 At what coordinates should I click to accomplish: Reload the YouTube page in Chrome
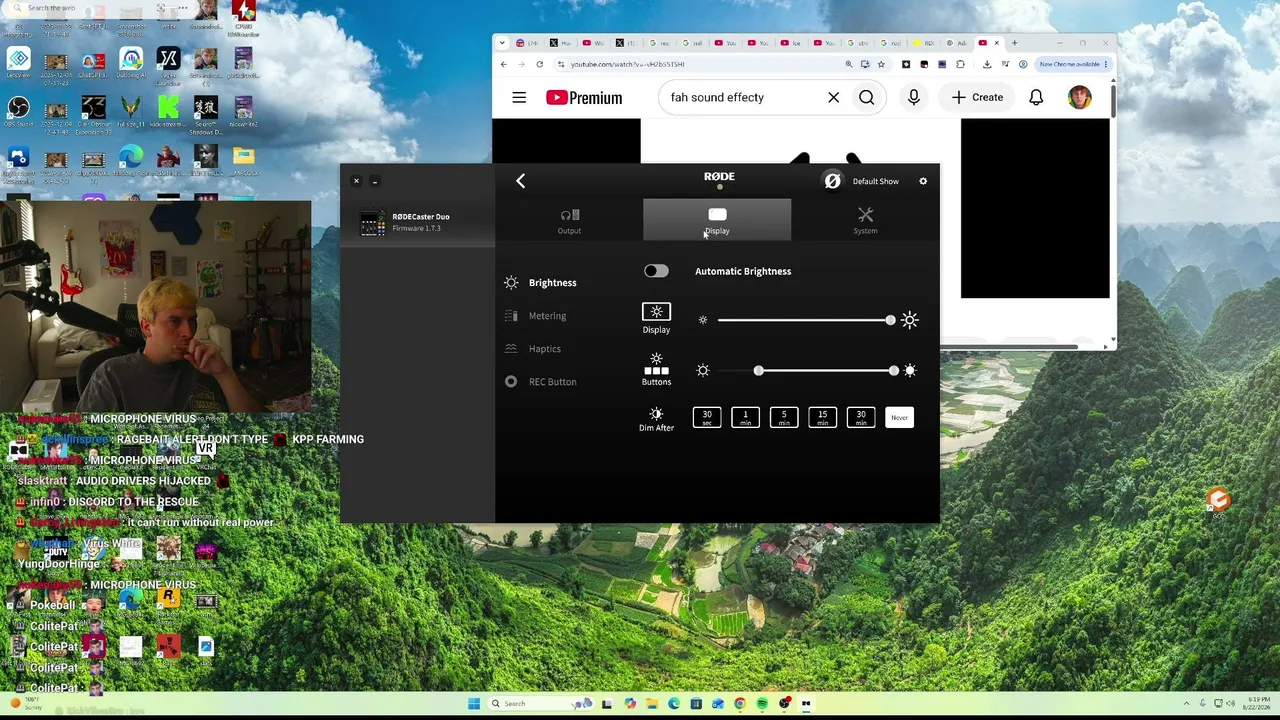[x=539, y=64]
